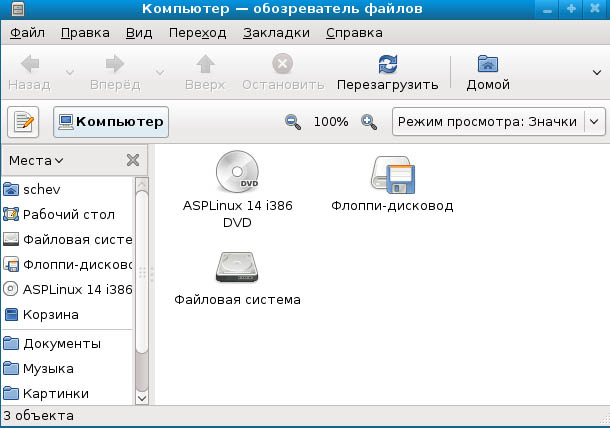Open Картинки folder in the sidebar
Viewport: 610px width, 428px height.
(x=67, y=393)
